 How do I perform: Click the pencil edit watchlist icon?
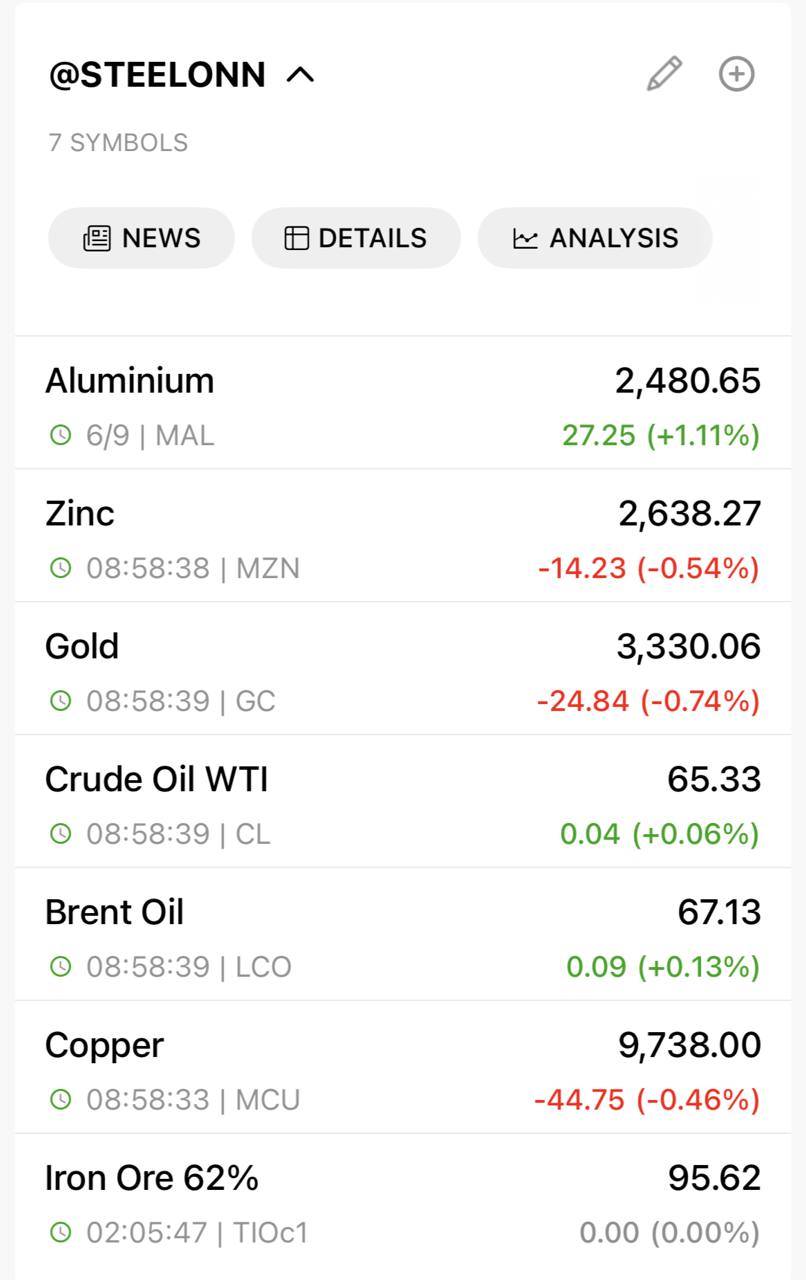click(664, 75)
